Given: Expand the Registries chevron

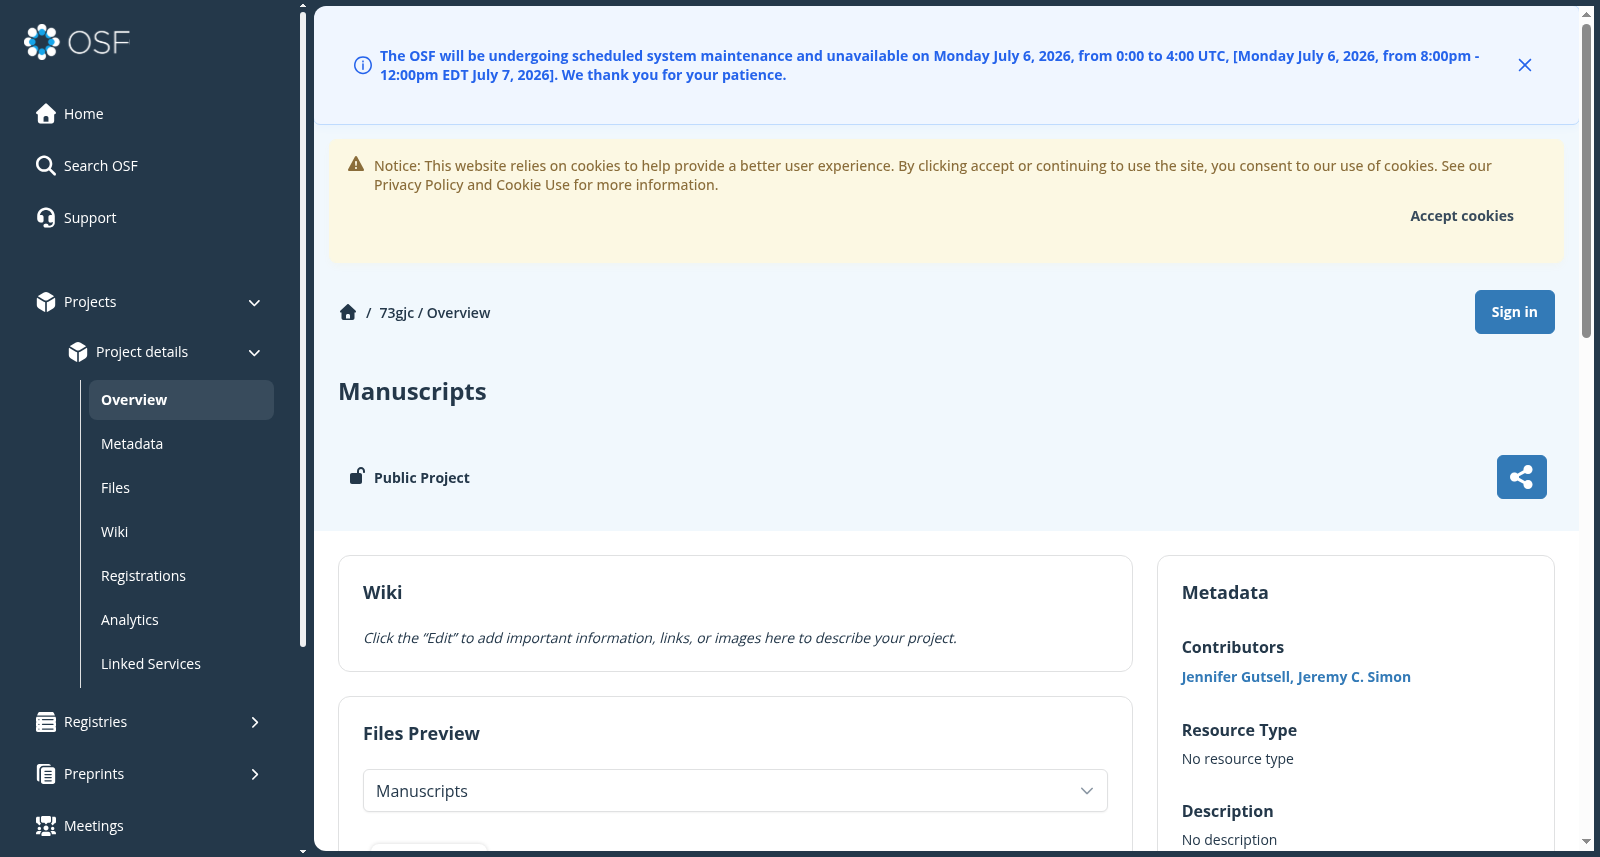Looking at the screenshot, I should point(254,722).
